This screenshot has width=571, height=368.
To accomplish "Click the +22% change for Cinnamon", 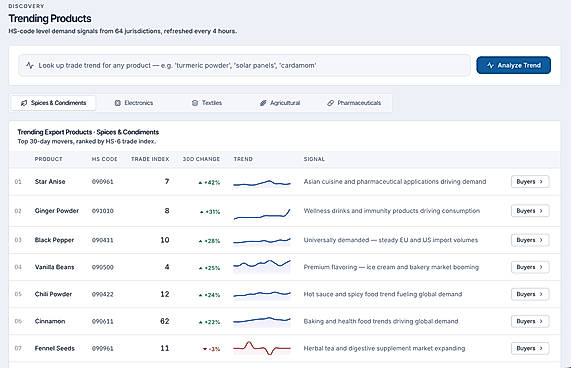I will coord(209,322).
